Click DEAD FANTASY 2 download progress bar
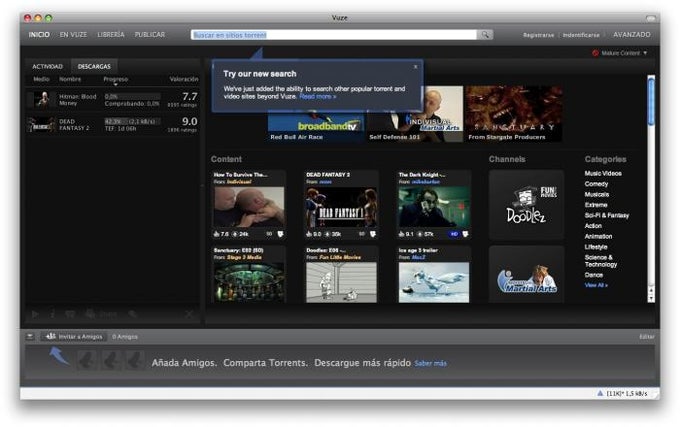Screen dimensions: 680x427 (x=132, y=121)
